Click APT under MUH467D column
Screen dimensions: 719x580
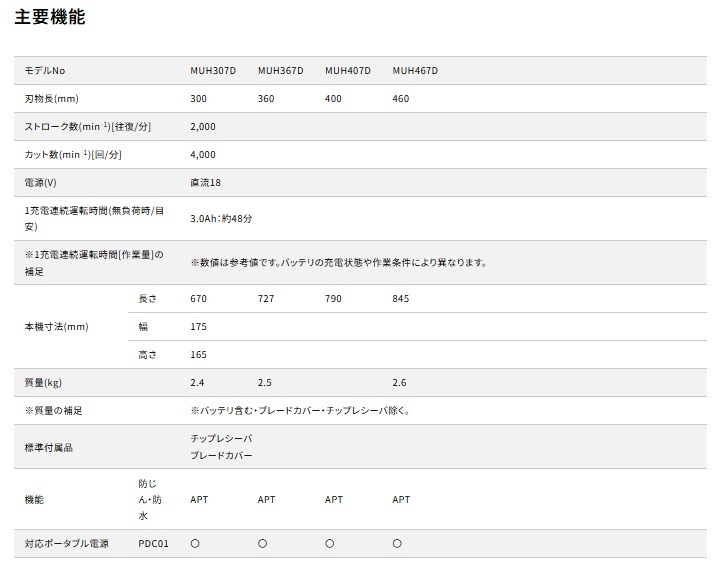pos(401,499)
